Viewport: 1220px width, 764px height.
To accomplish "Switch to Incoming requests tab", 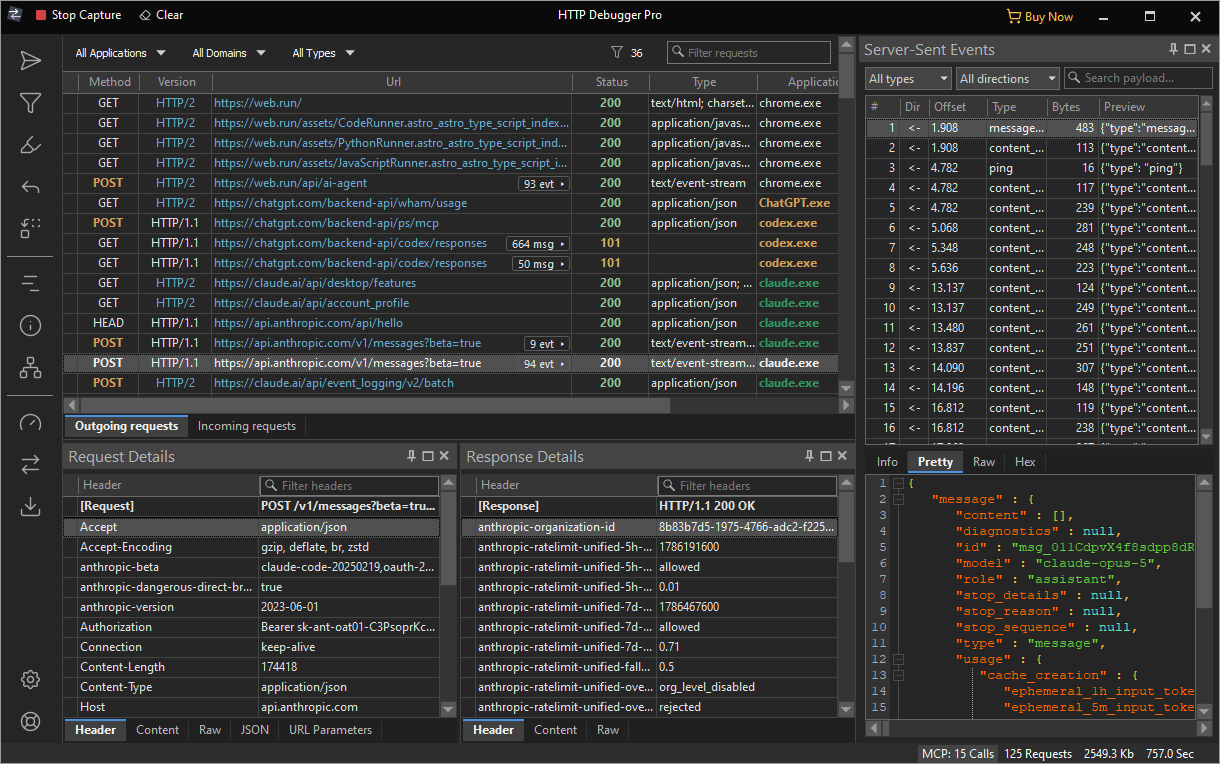I will (247, 426).
